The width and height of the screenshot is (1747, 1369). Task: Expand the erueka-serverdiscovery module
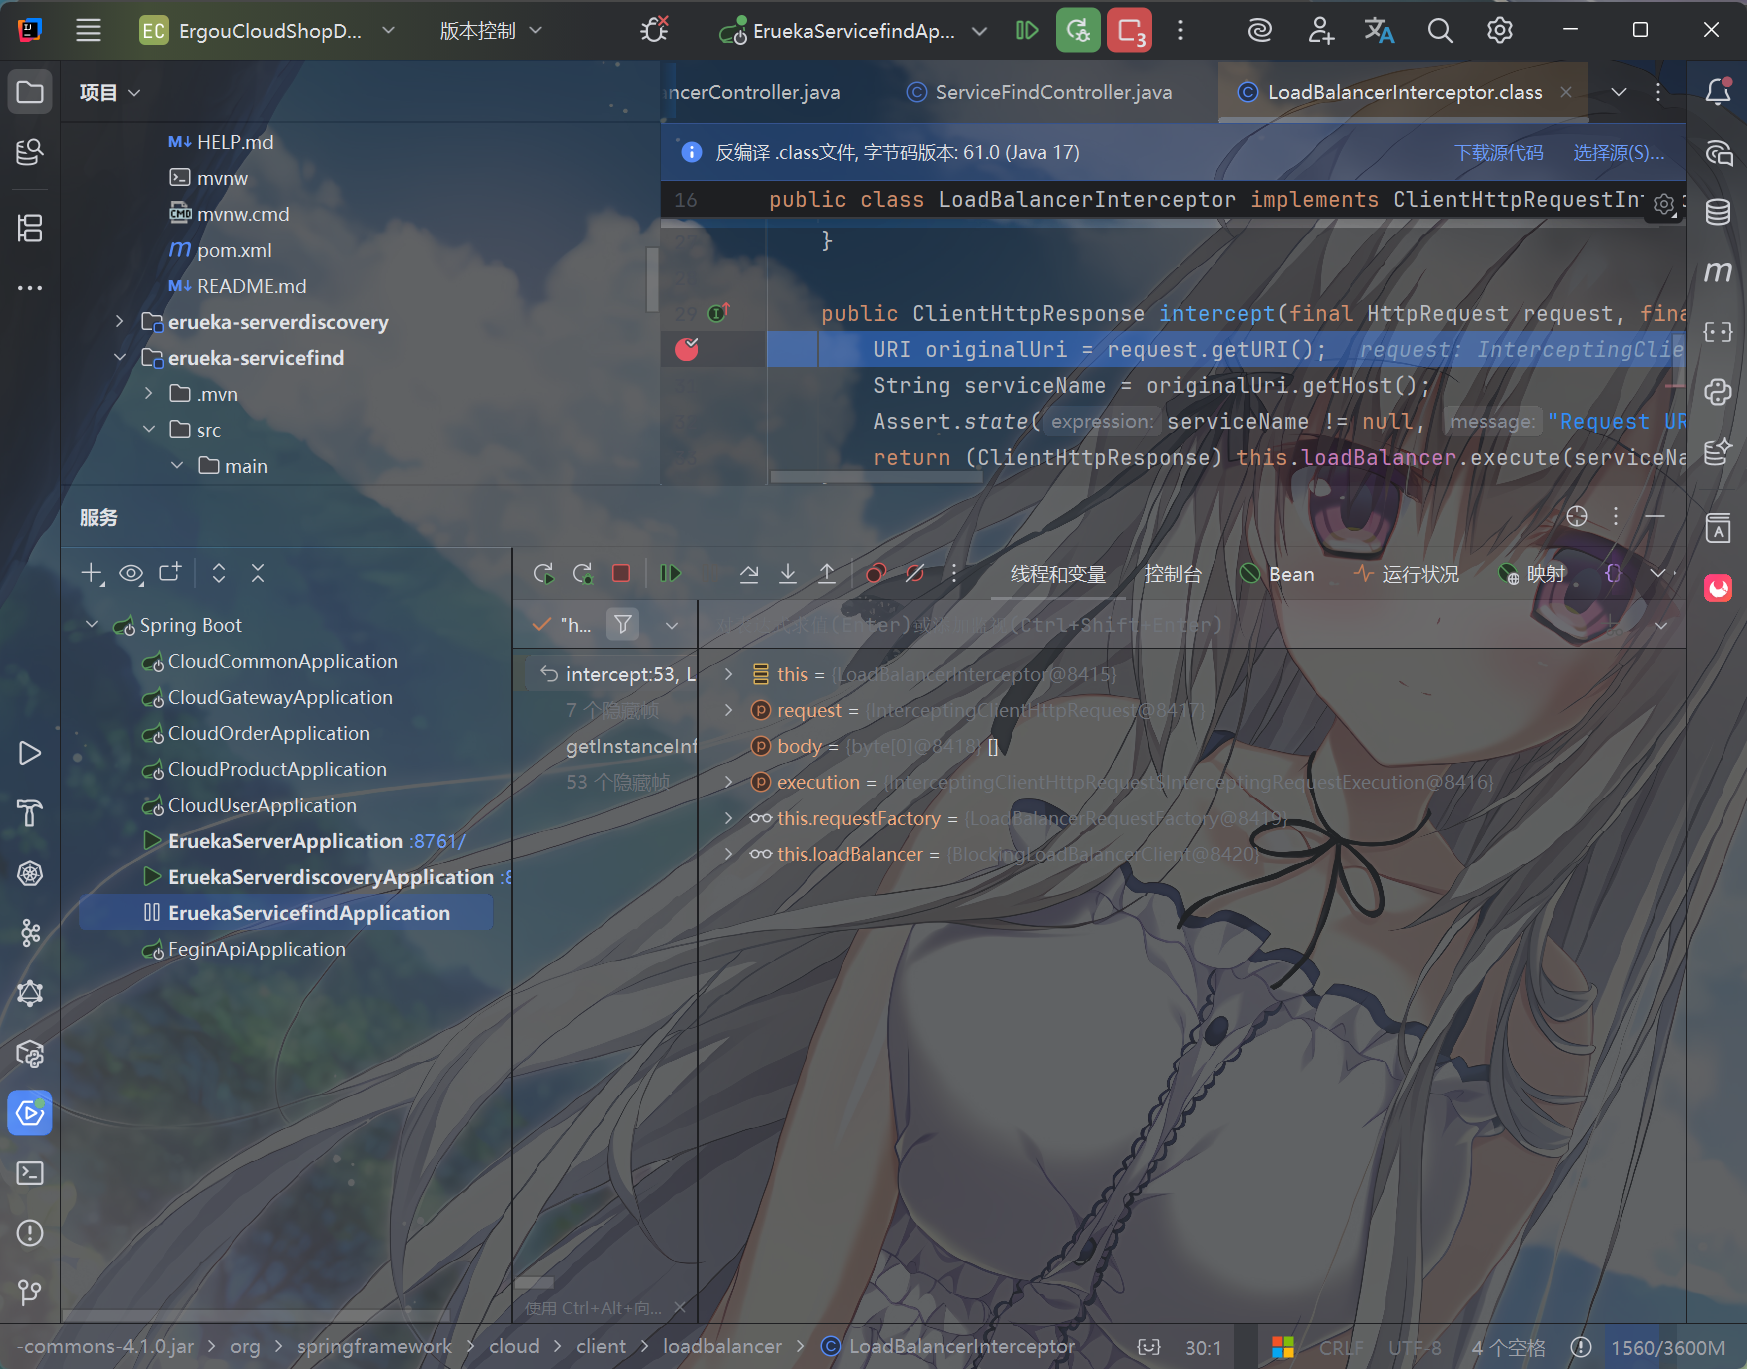[x=119, y=322]
